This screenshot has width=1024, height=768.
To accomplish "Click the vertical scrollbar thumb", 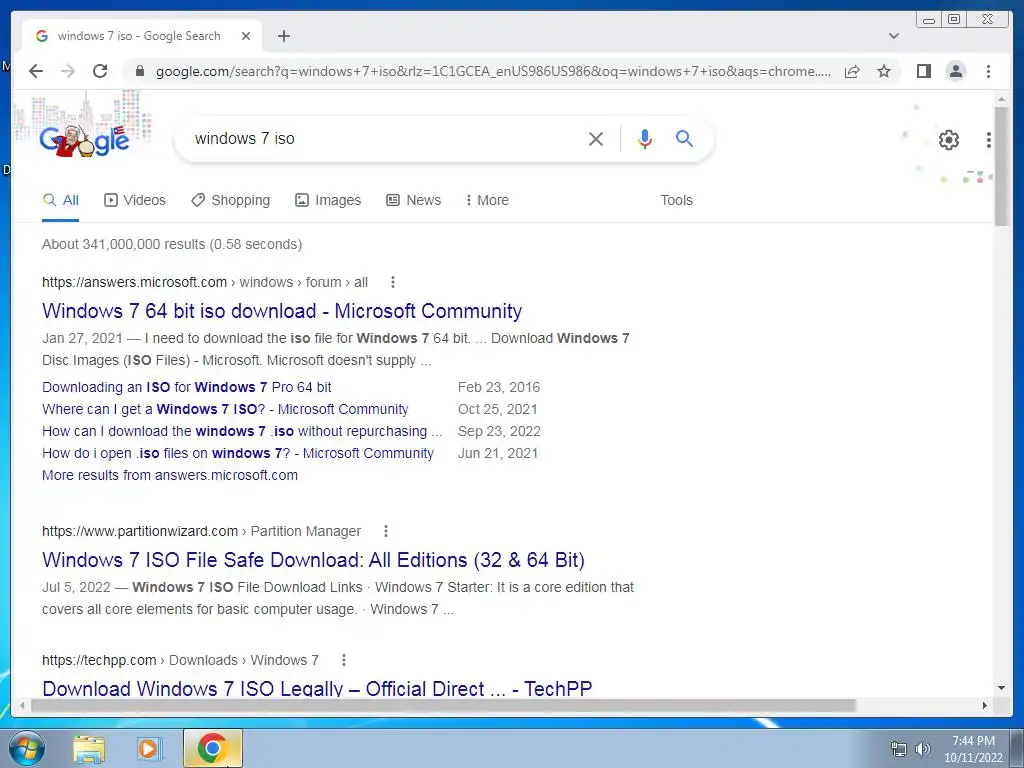I will click(x=1001, y=166).
